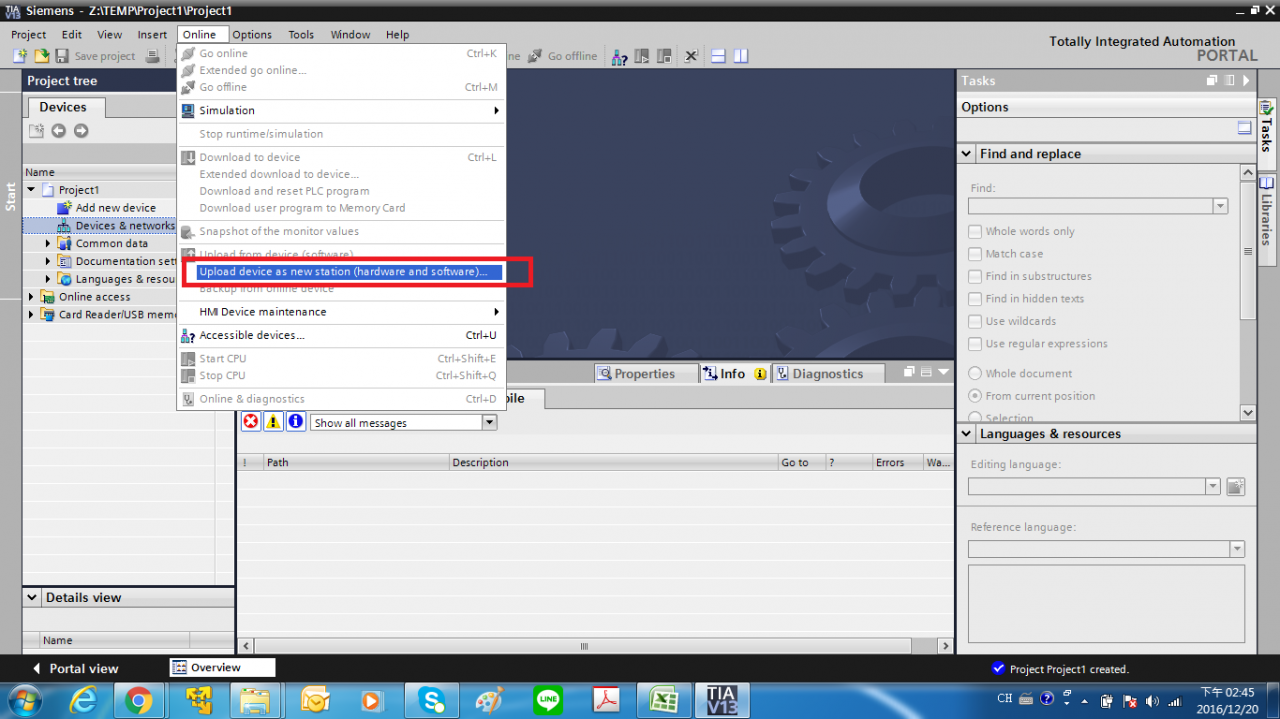The width and height of the screenshot is (1280, 719).
Task: Click the Stop CPU toolbar icon
Action: point(663,56)
